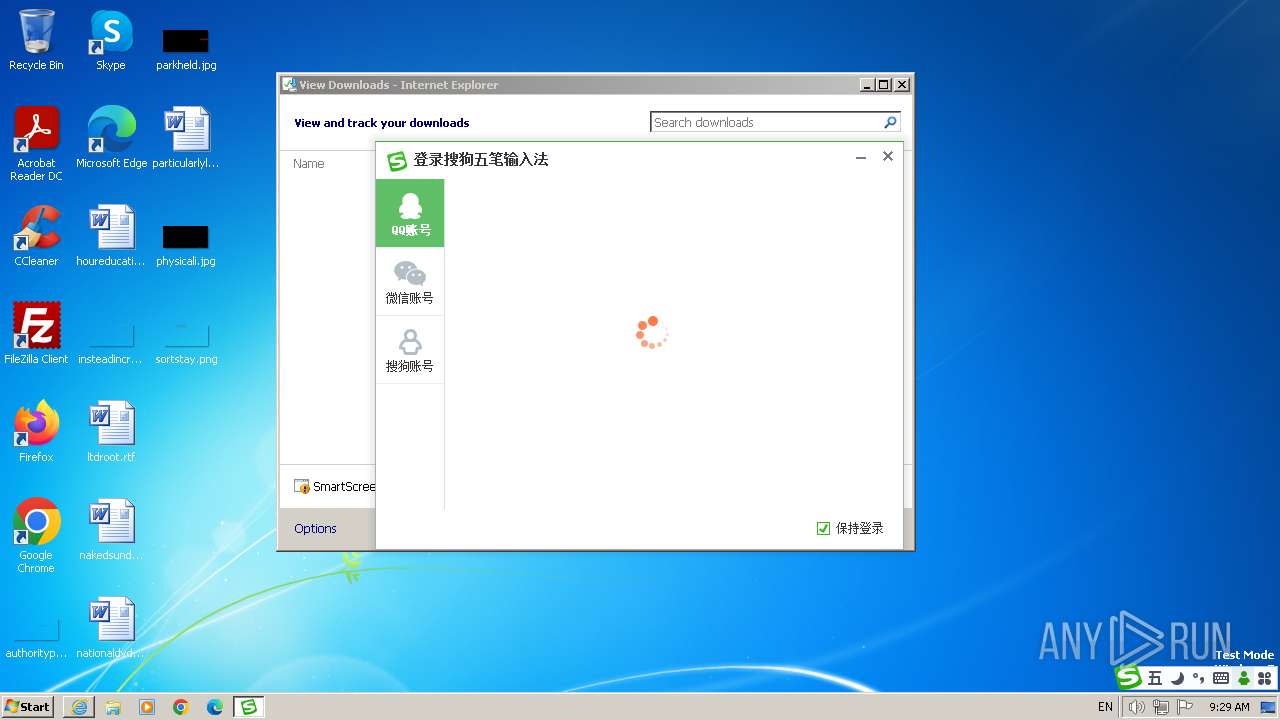Select ltdroot.rtf document
Image resolution: width=1280 pixels, height=720 pixels.
[111, 433]
